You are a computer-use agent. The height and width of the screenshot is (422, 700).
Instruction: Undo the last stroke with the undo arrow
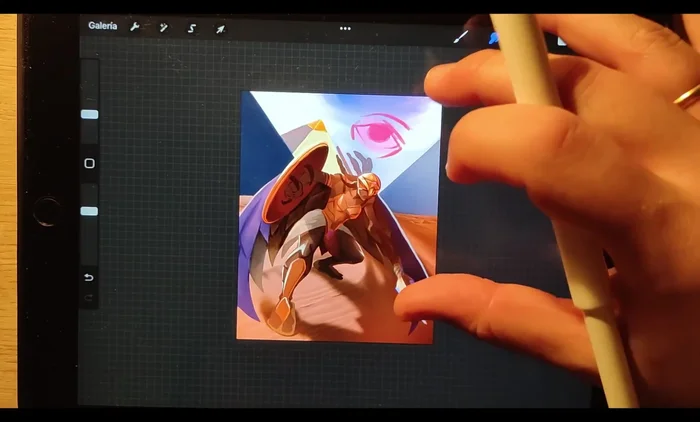coord(89,277)
